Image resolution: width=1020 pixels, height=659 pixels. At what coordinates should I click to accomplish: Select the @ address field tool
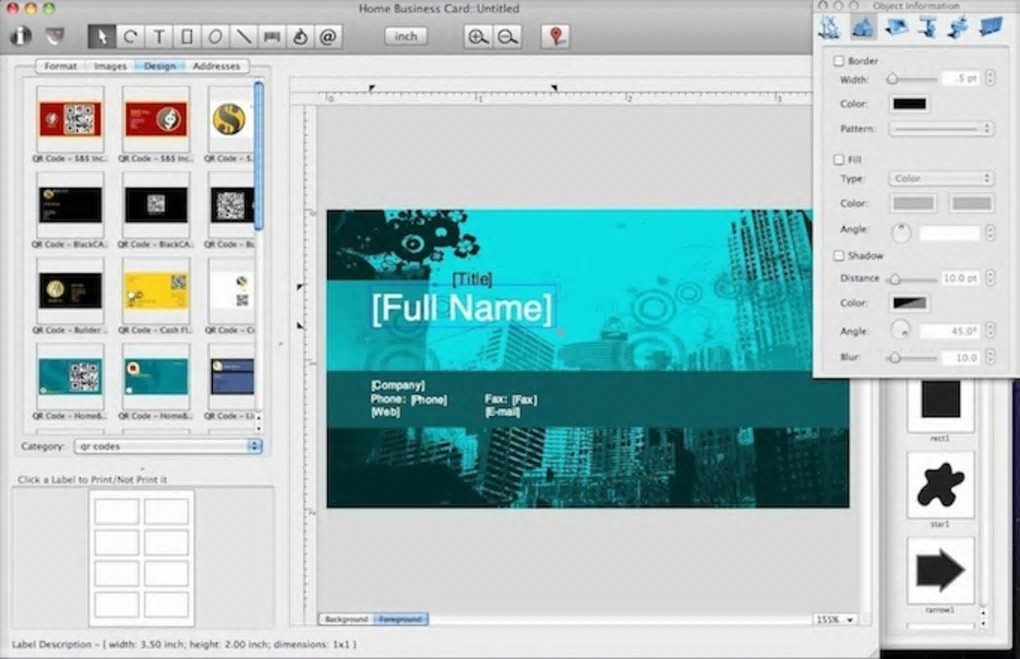click(329, 36)
